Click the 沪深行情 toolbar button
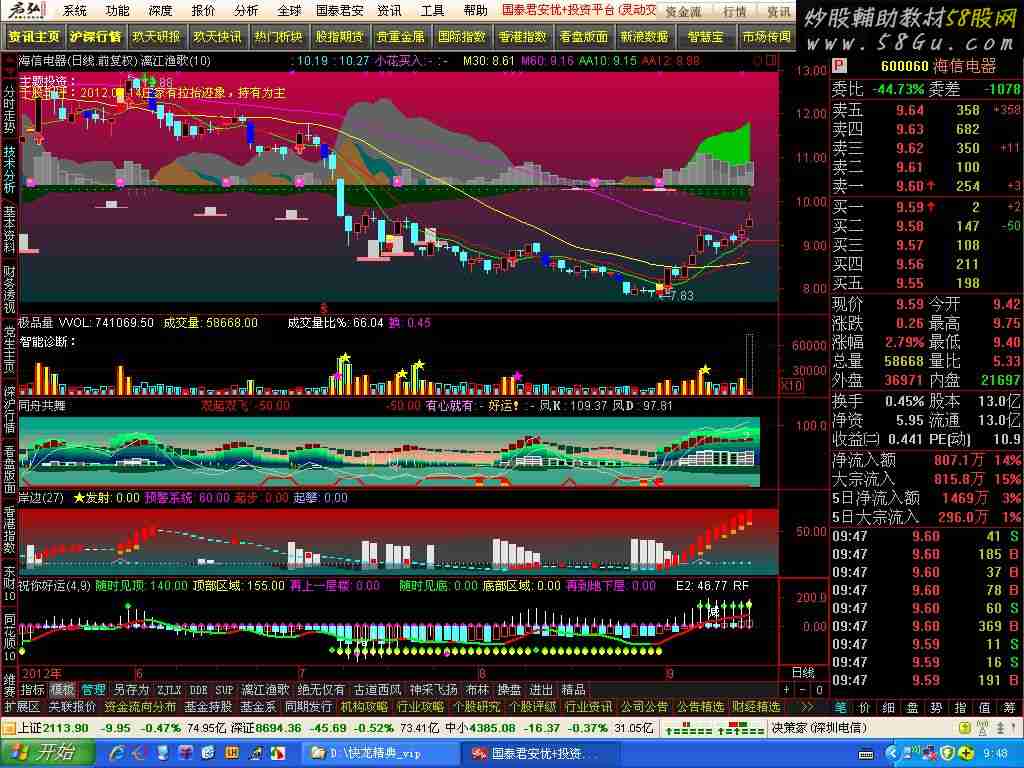1024x768 pixels. (95, 37)
